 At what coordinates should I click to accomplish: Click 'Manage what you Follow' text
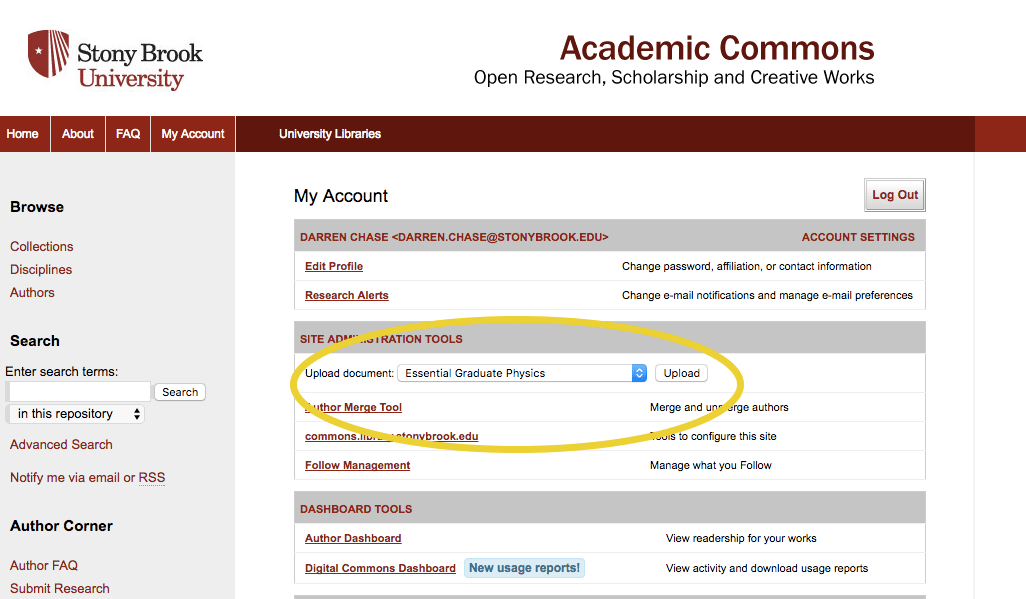click(711, 465)
